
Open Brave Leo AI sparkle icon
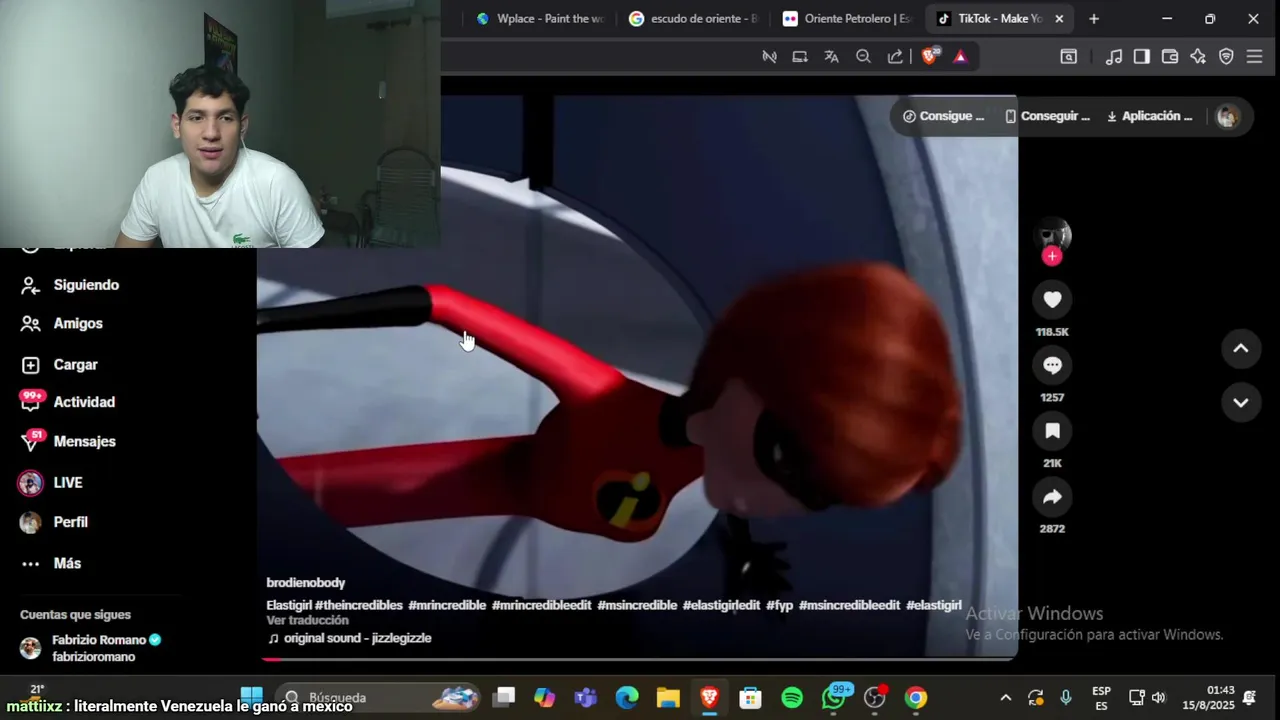(x=1198, y=57)
